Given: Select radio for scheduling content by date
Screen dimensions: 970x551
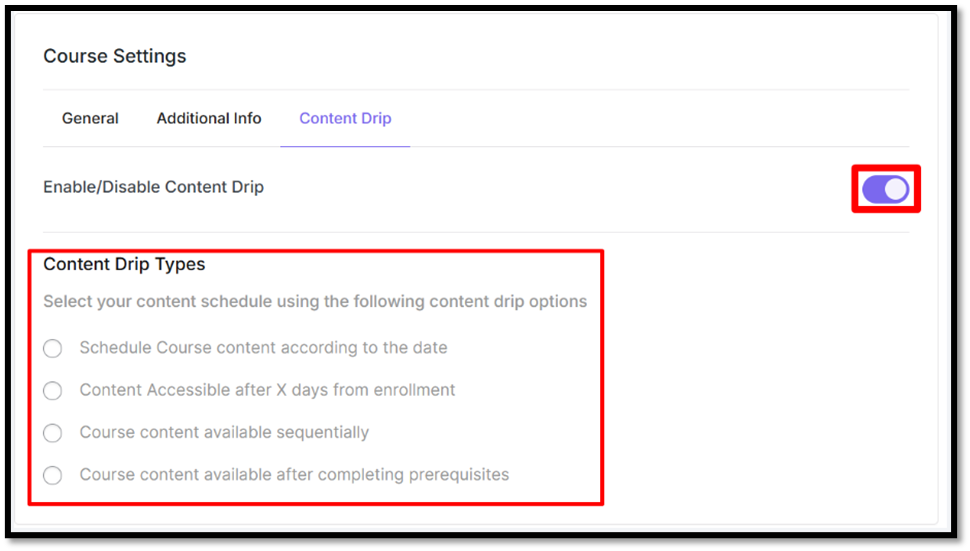Looking at the screenshot, I should pos(52,348).
